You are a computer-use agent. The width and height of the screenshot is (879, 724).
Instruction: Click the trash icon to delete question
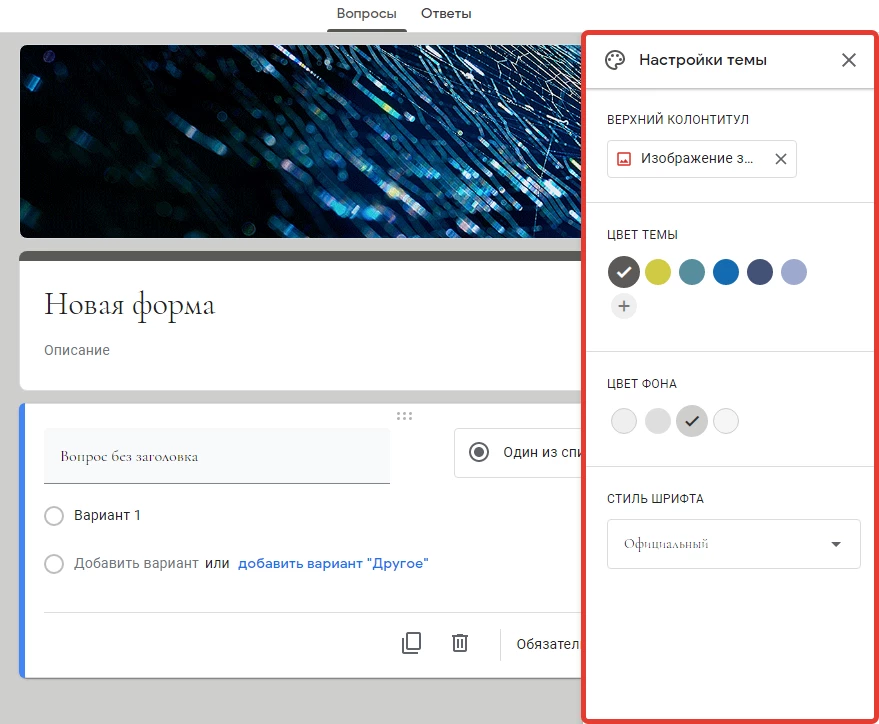tap(460, 643)
